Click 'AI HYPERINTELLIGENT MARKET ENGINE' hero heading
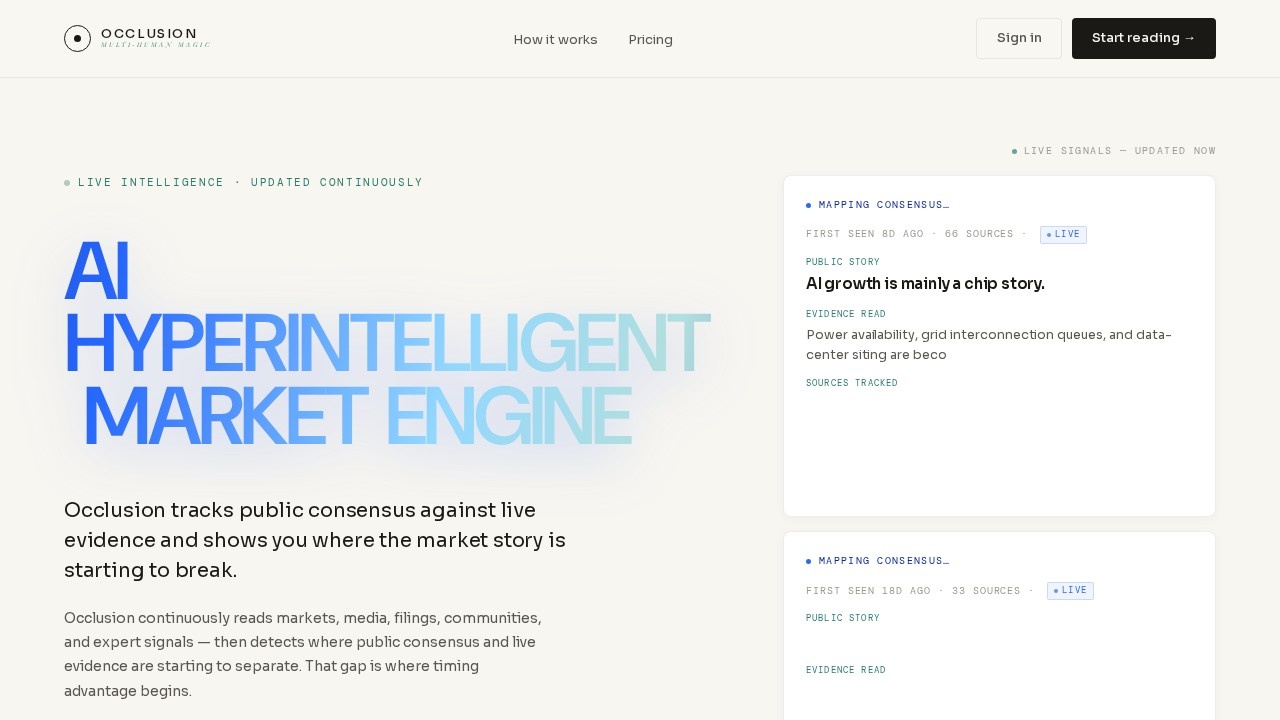The height and width of the screenshot is (720, 1280). (386, 343)
